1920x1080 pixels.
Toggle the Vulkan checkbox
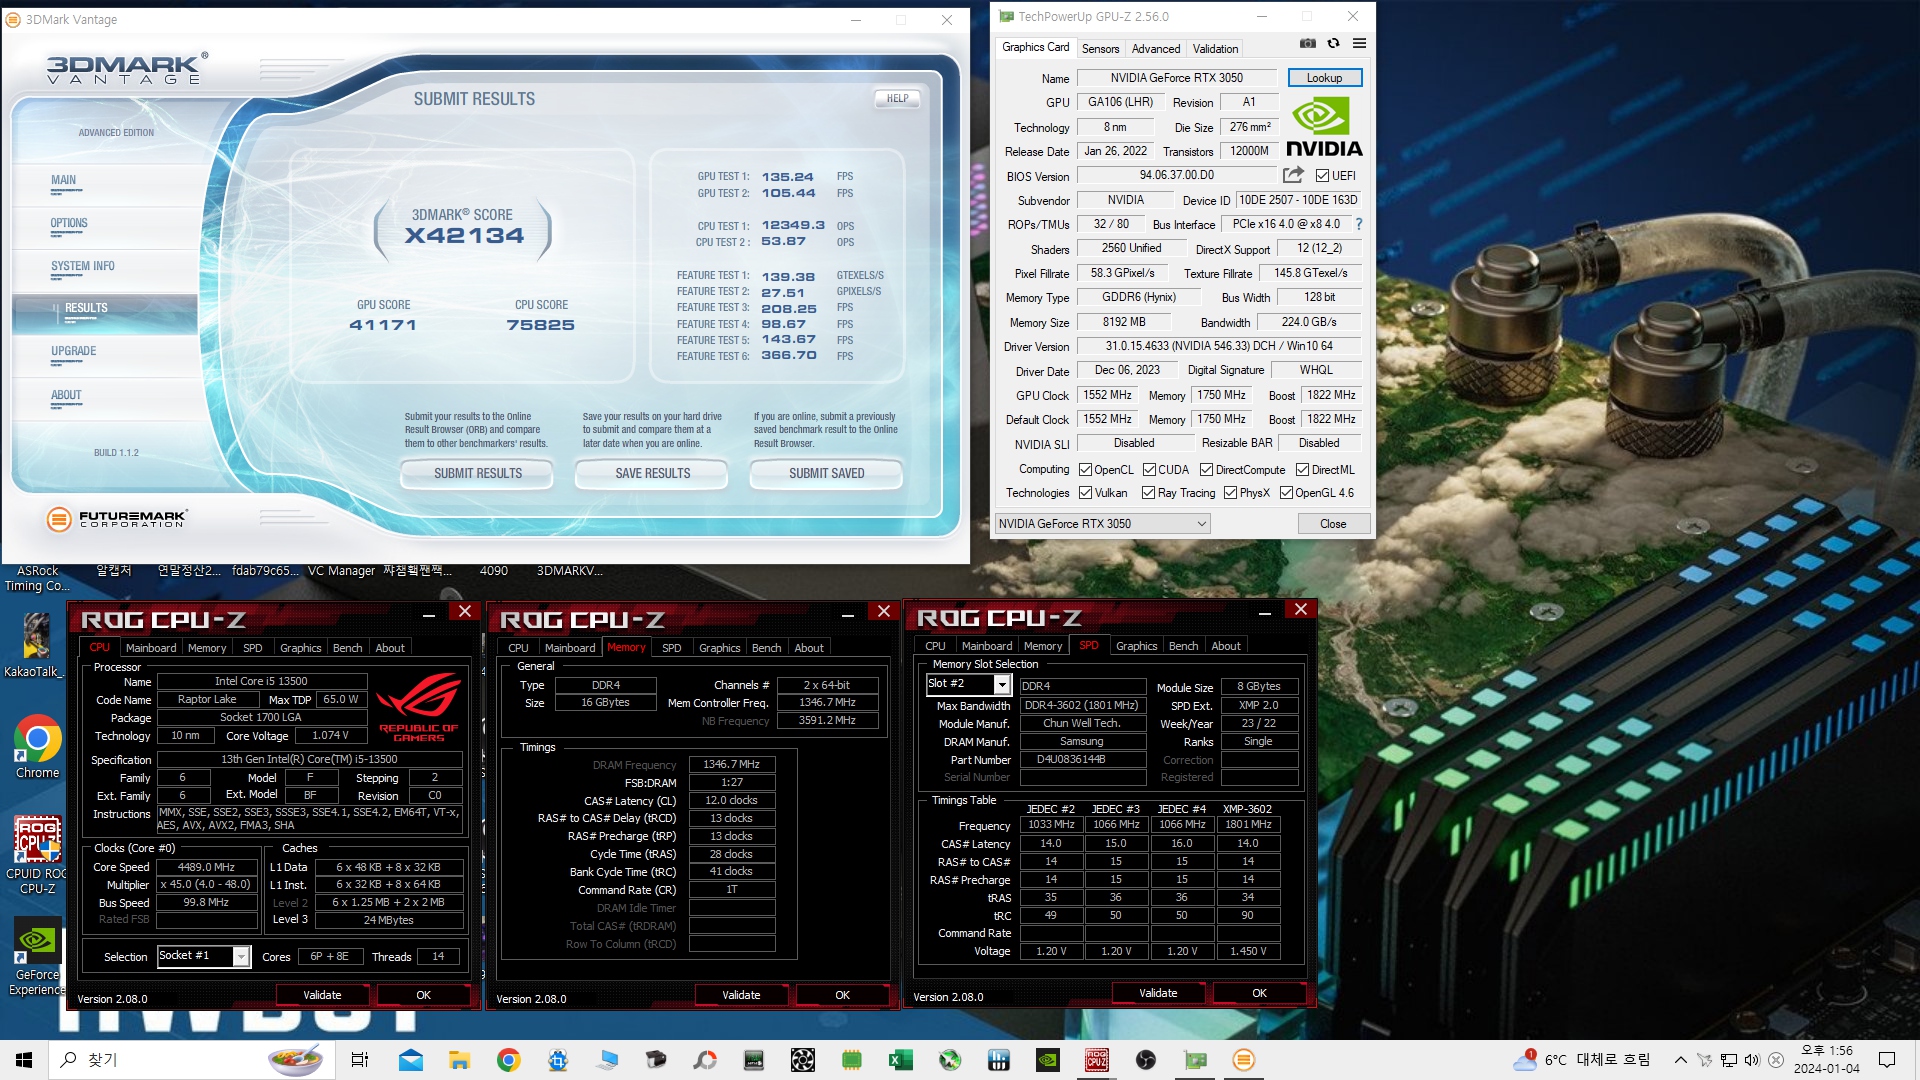[x=1085, y=493]
